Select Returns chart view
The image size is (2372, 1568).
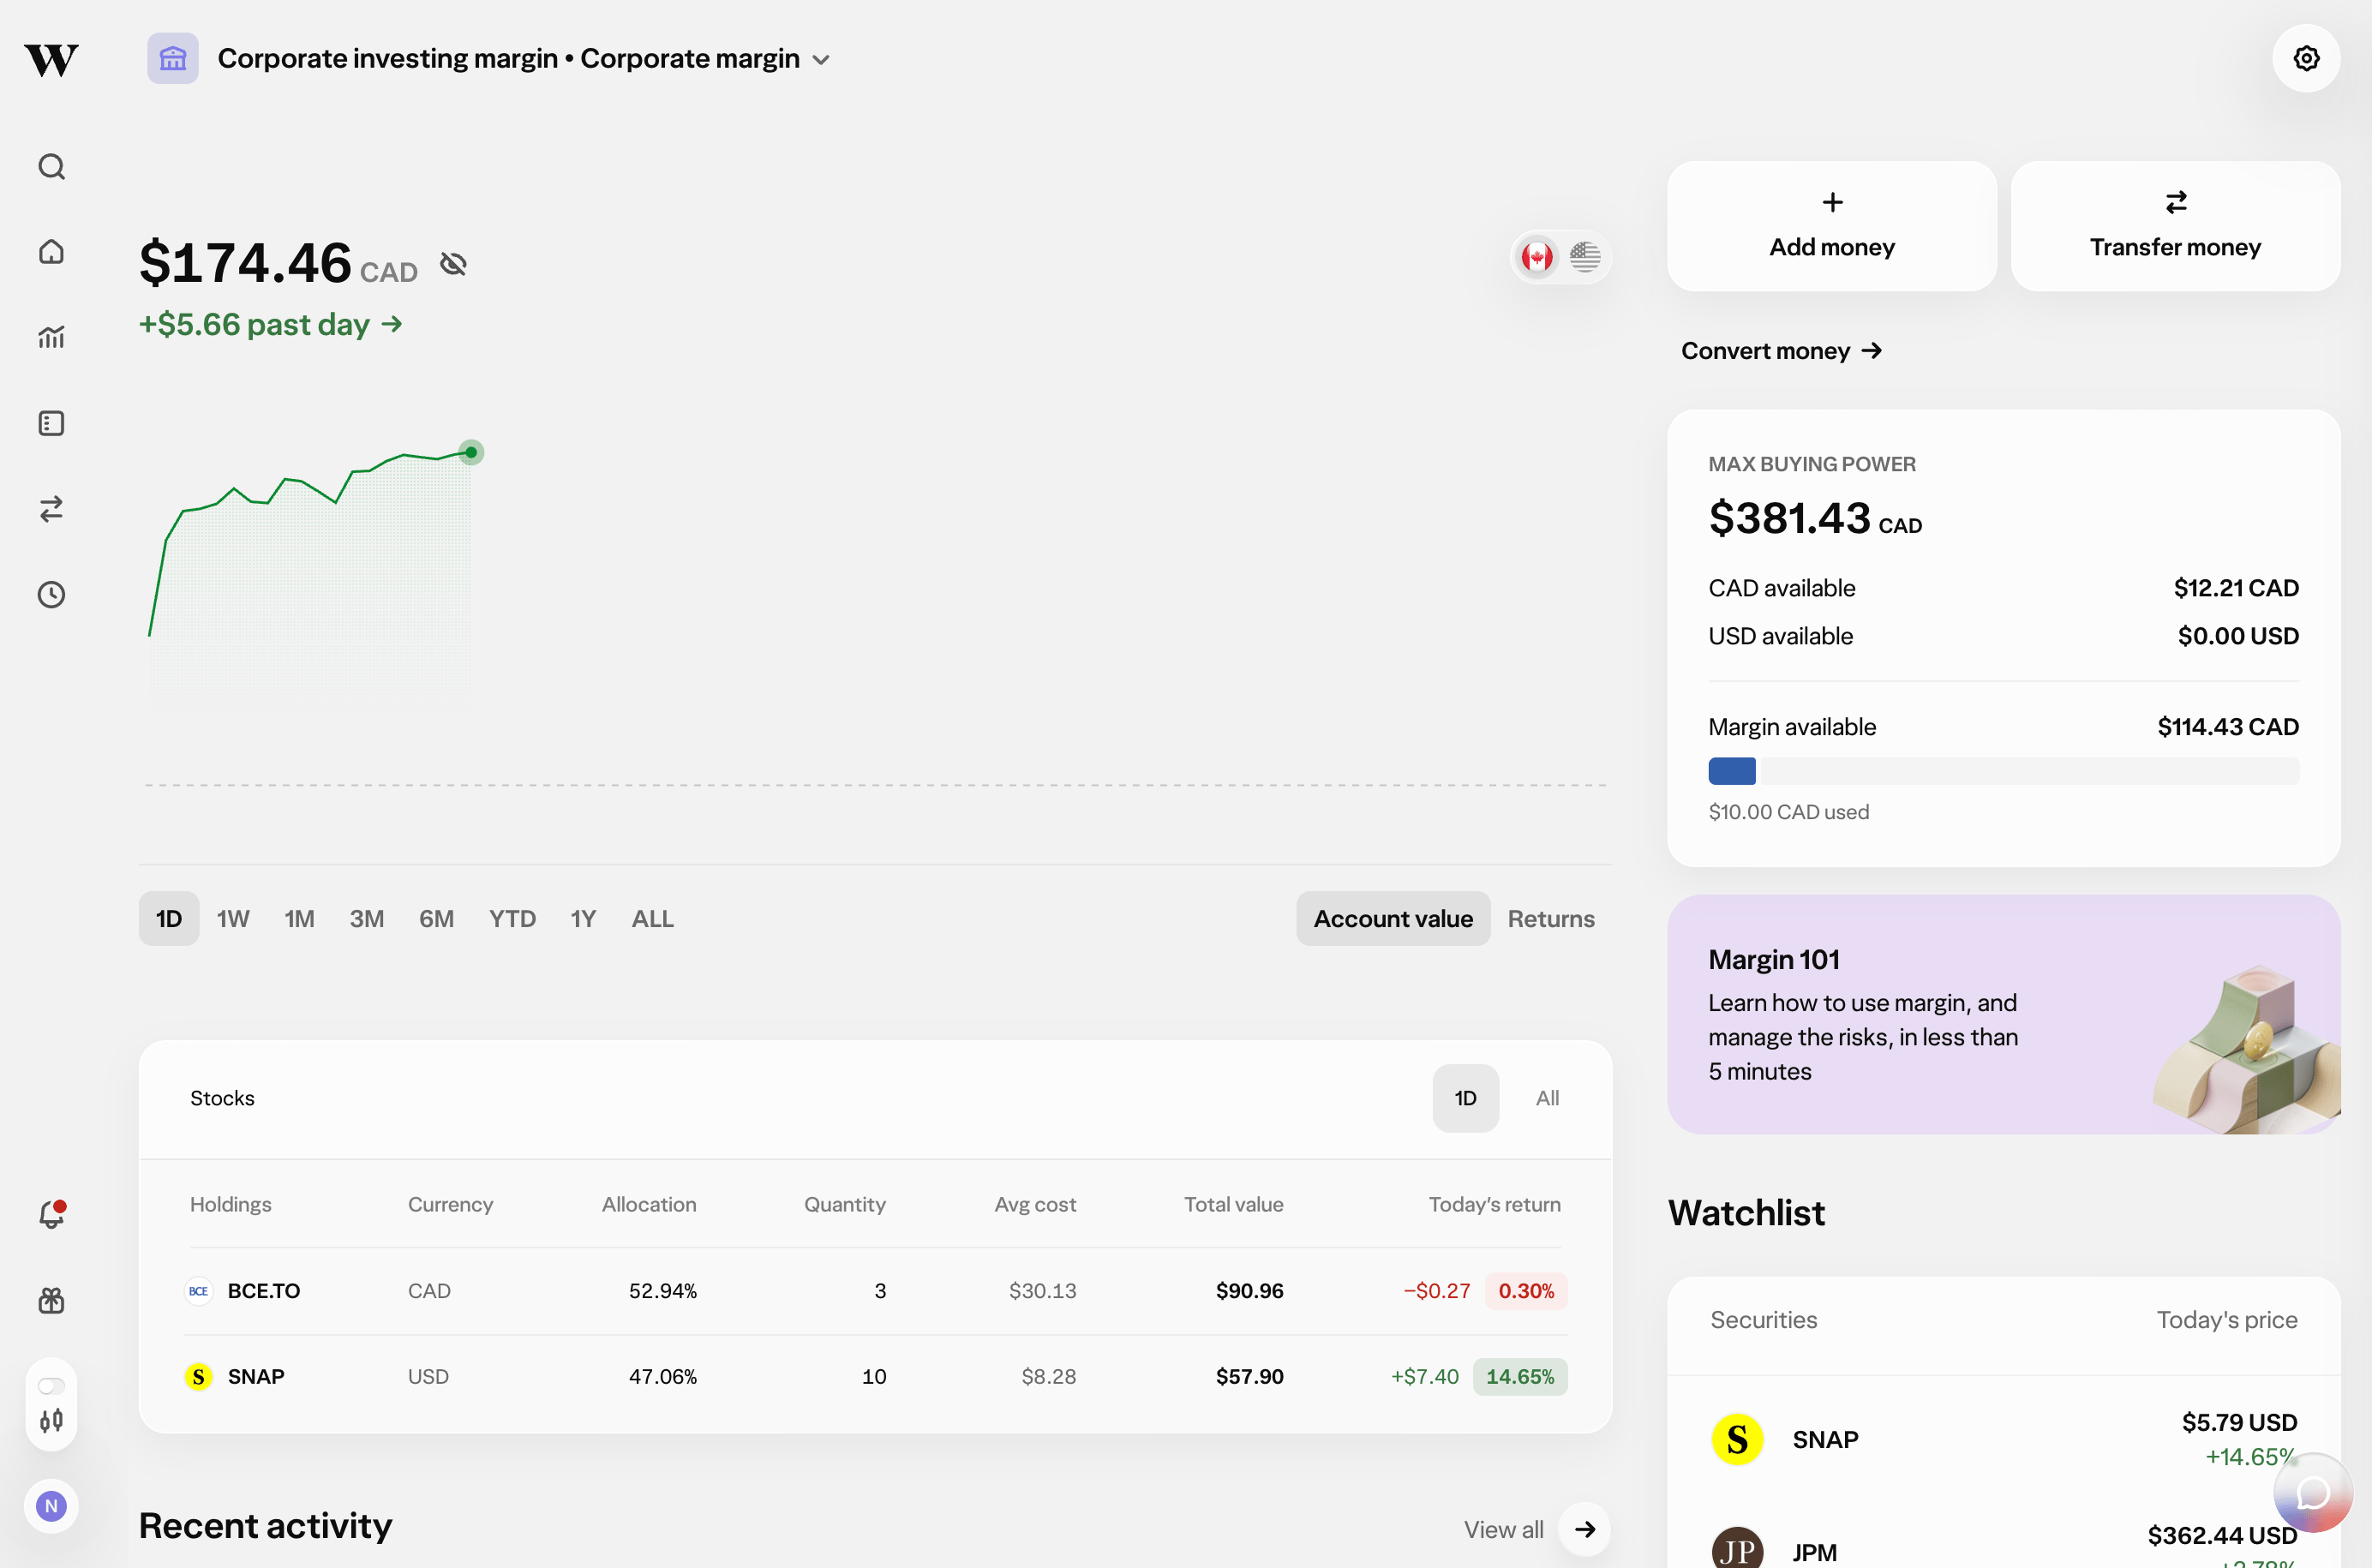[1551, 918]
